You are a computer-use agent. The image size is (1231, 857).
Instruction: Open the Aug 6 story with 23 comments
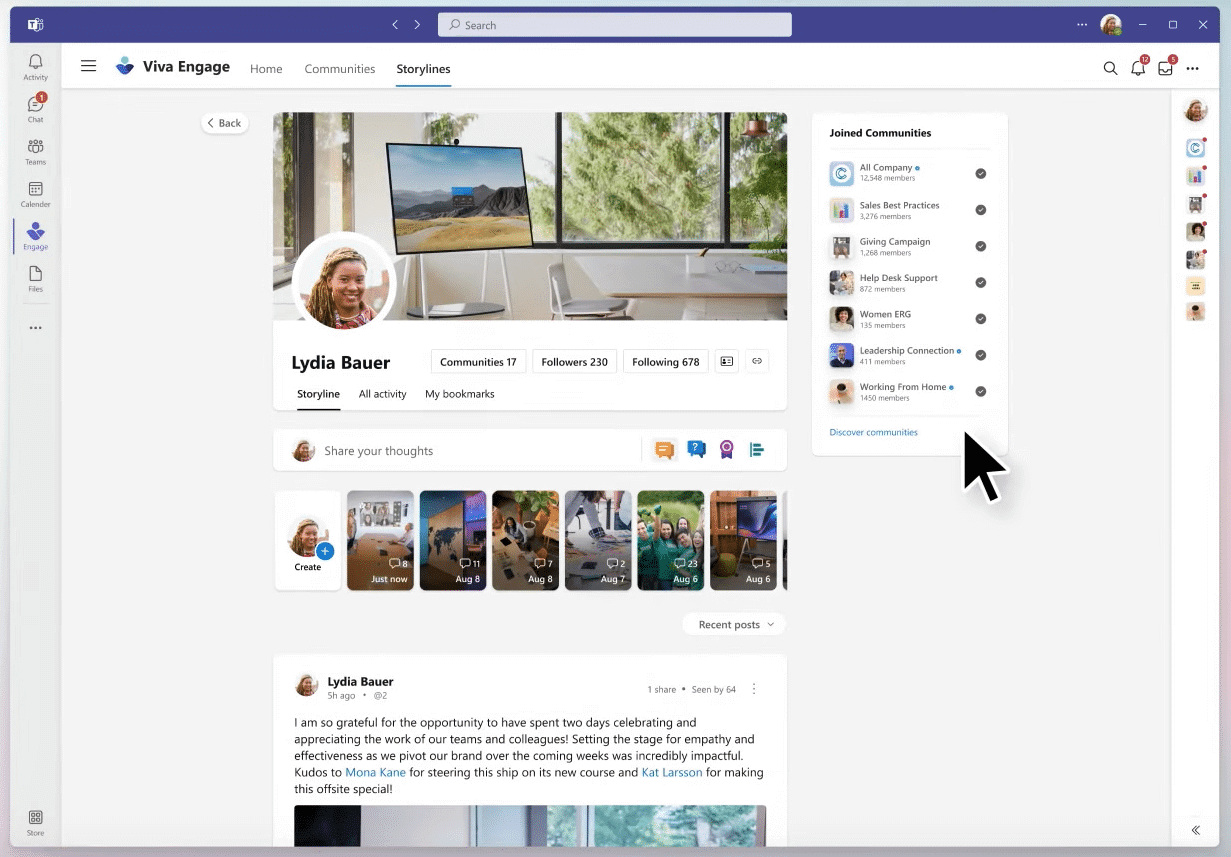point(671,540)
